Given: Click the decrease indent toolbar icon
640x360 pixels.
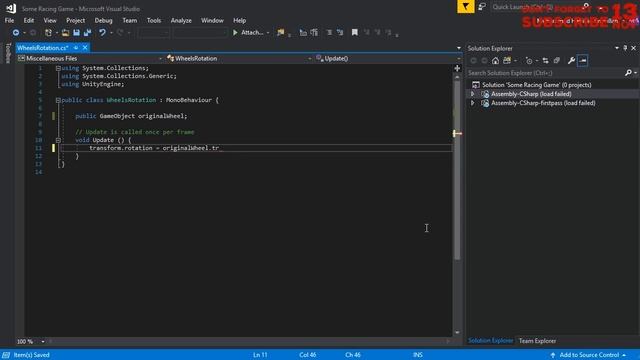Looking at the screenshot, I should click(x=303, y=32).
